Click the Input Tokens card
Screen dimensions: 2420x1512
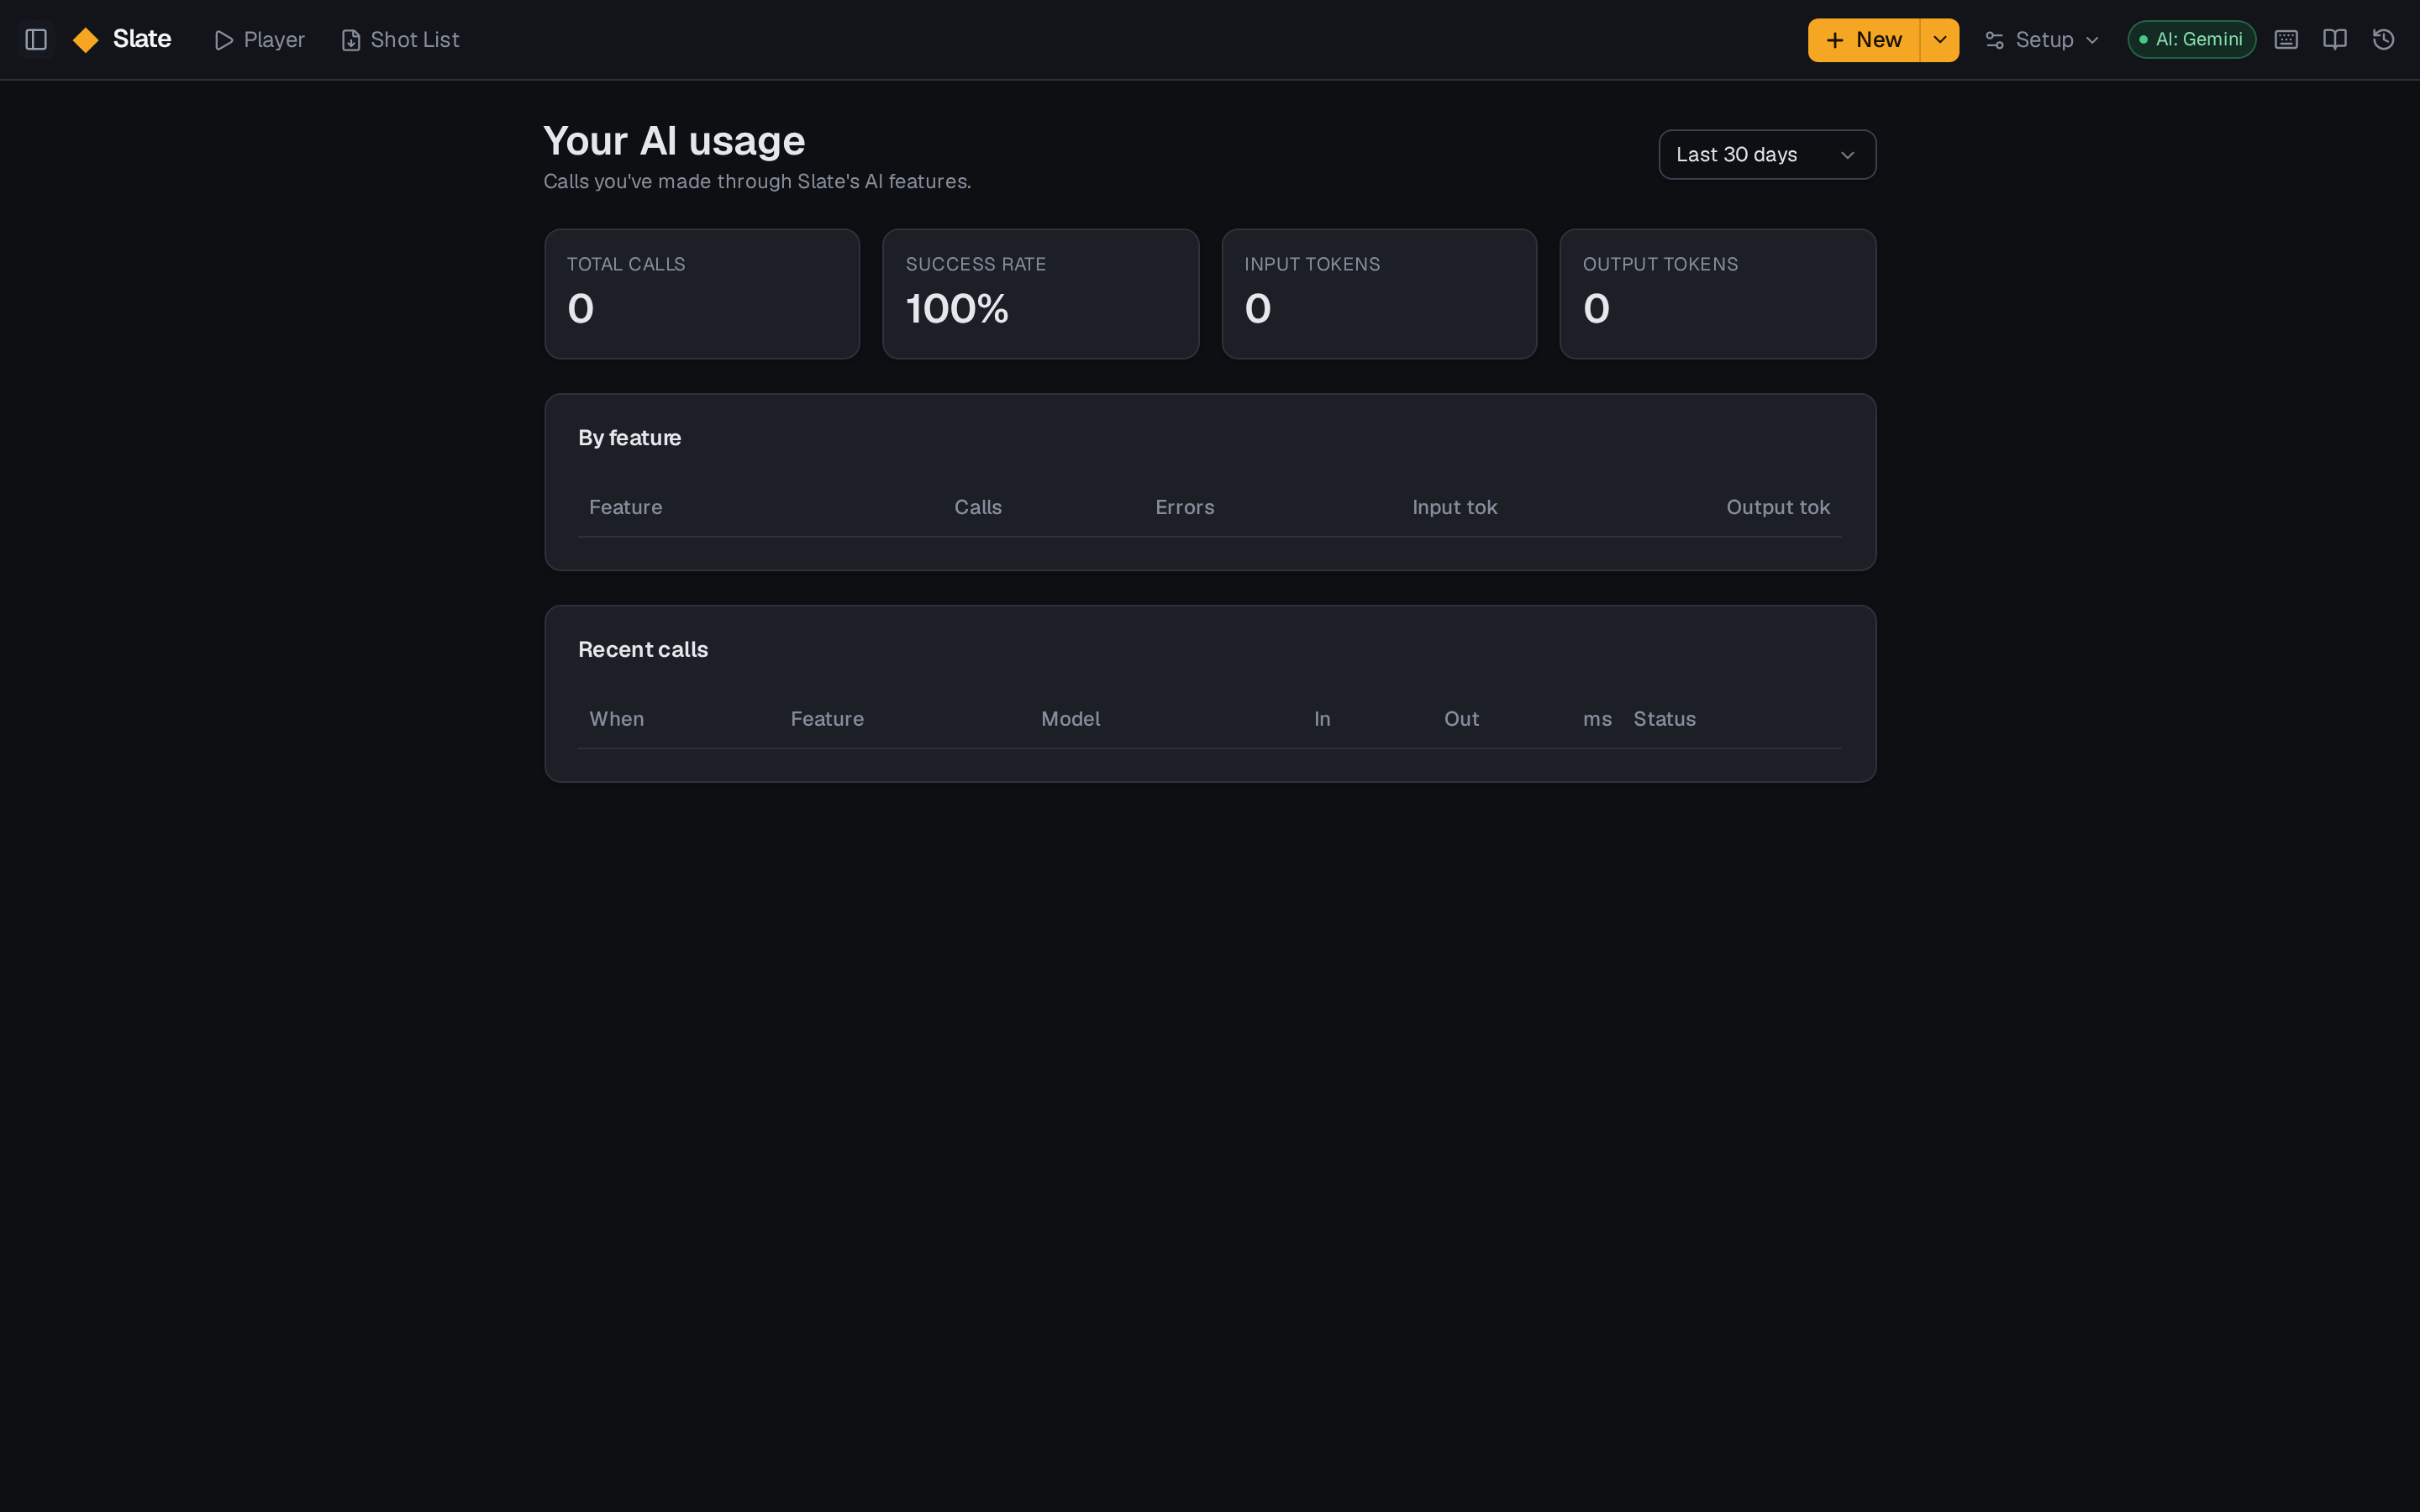[1379, 294]
